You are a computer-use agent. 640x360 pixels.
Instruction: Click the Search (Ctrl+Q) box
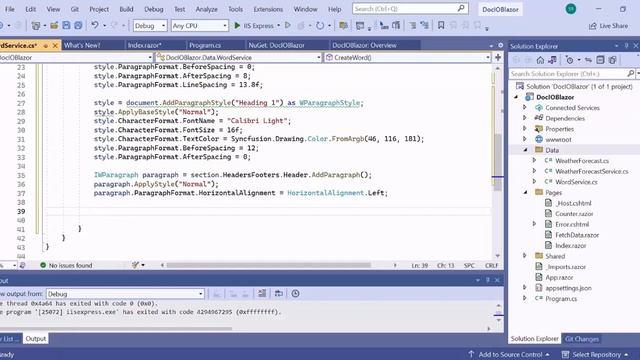(410, 9)
